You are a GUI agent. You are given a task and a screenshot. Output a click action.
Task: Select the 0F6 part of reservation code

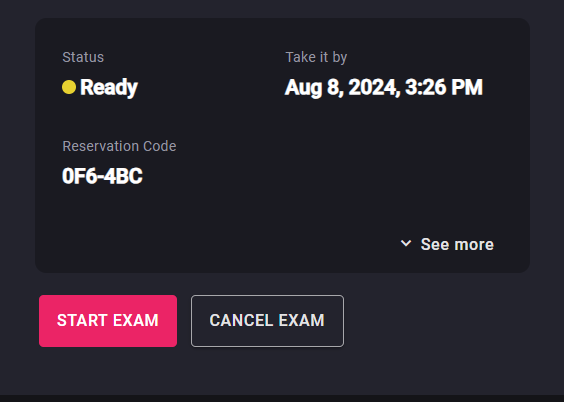[x=79, y=176]
